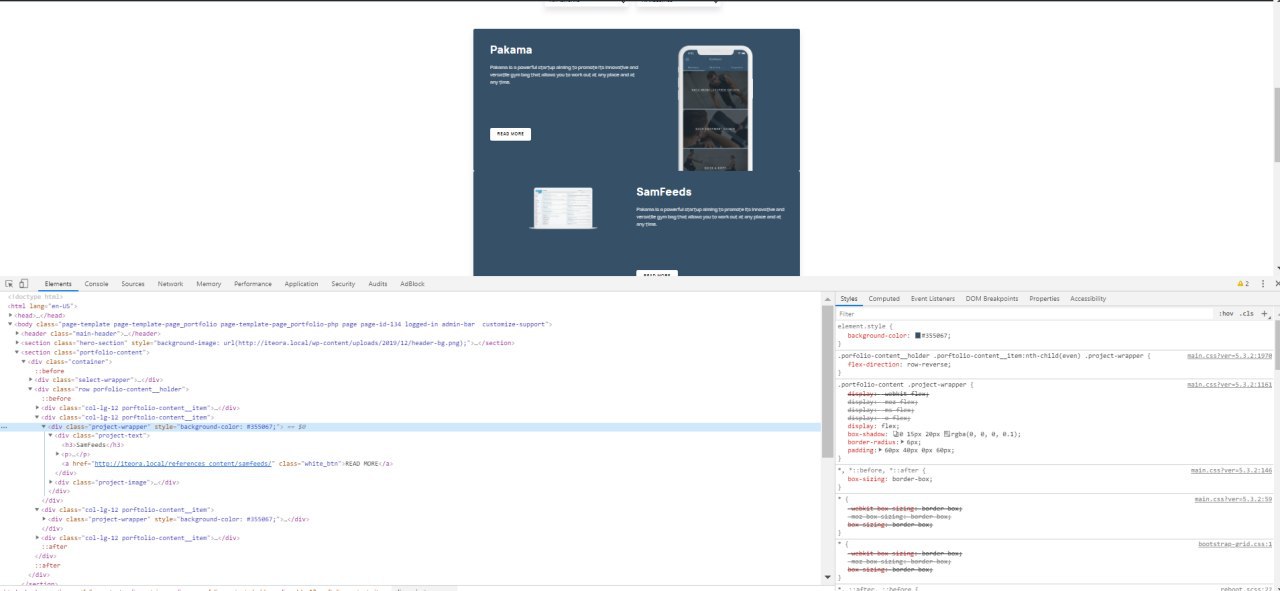This screenshot has height=591, width=1280.
Task: Switch to the Computed sidebar tab
Action: 884,299
